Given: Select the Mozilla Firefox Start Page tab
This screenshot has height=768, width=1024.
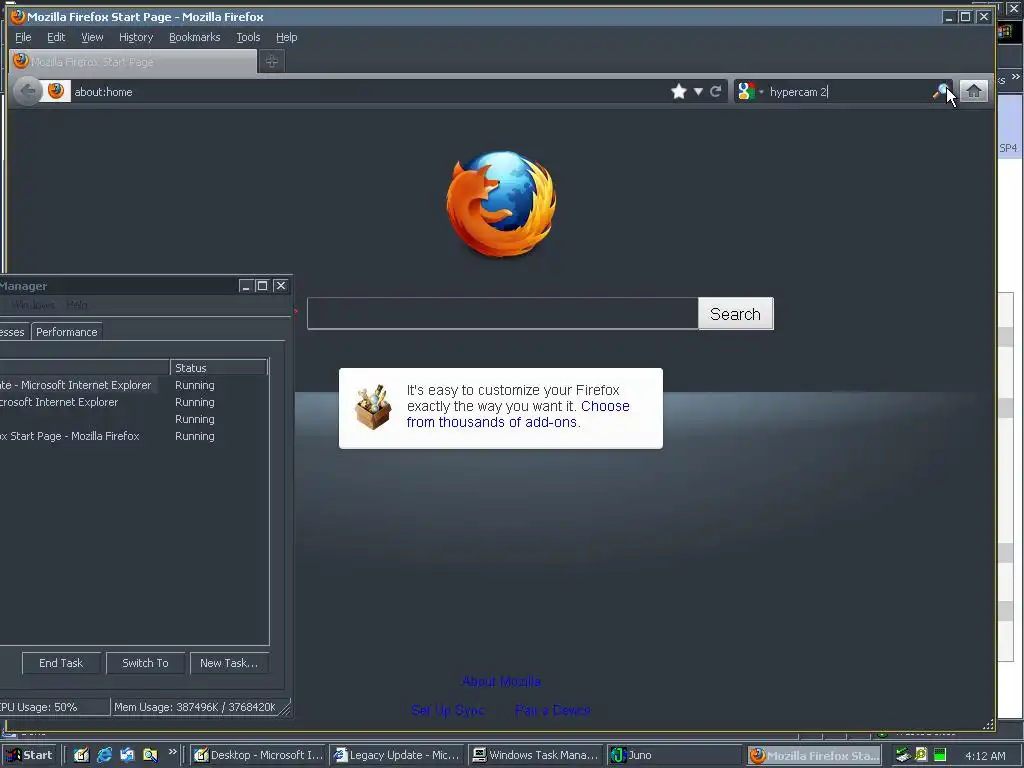Looking at the screenshot, I should (x=133, y=61).
